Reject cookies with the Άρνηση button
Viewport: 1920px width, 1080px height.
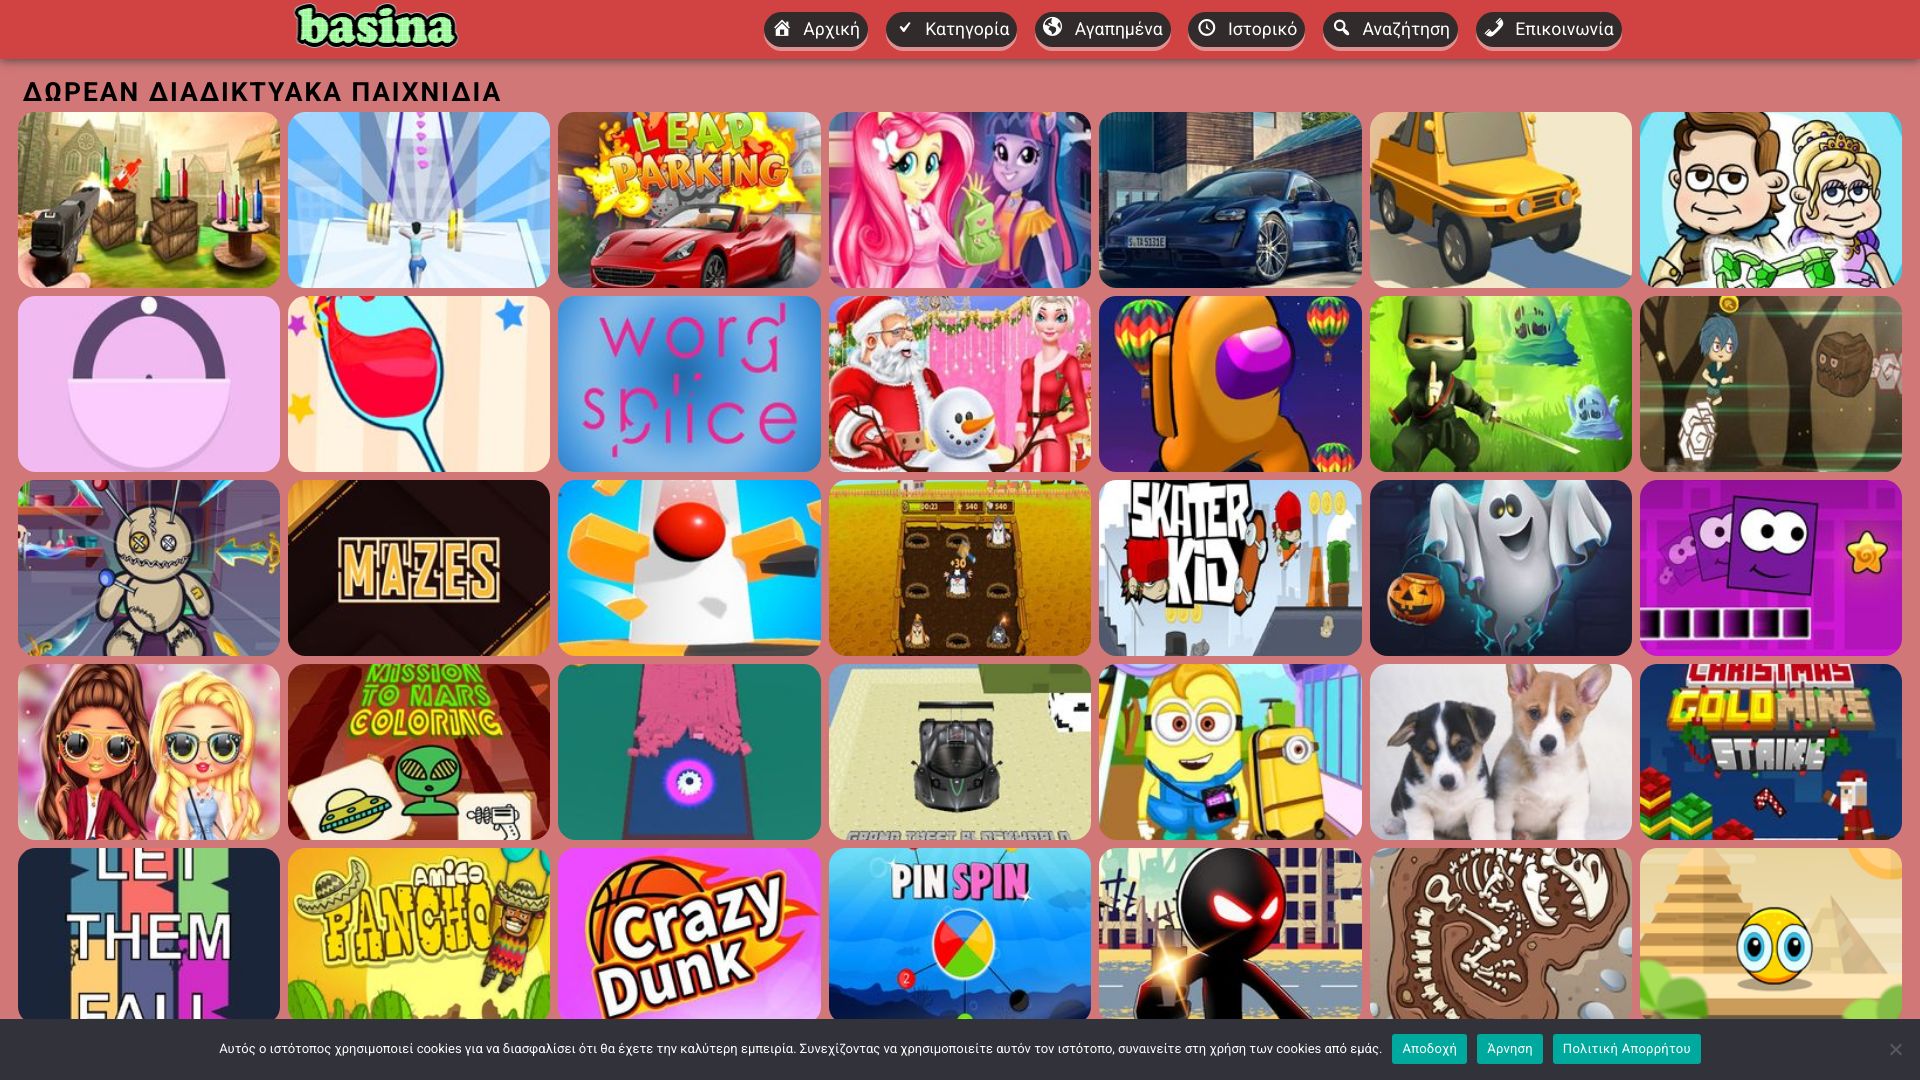pyautogui.click(x=1510, y=1049)
